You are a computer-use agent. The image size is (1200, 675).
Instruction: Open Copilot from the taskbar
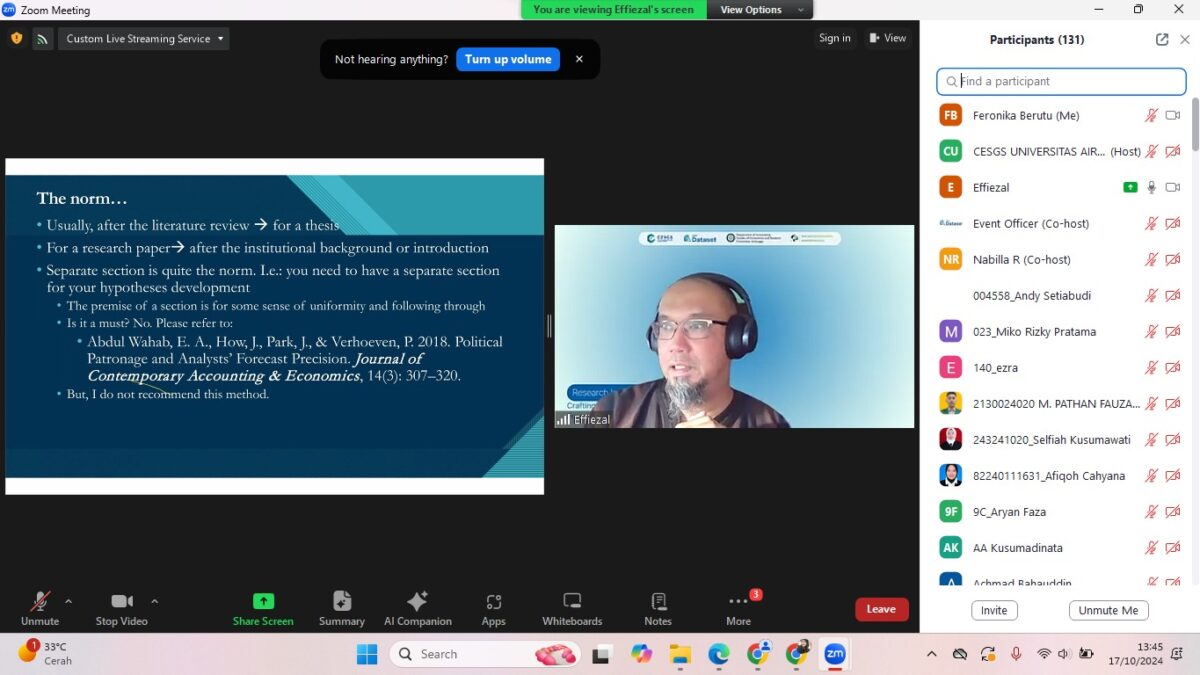pyautogui.click(x=641, y=654)
